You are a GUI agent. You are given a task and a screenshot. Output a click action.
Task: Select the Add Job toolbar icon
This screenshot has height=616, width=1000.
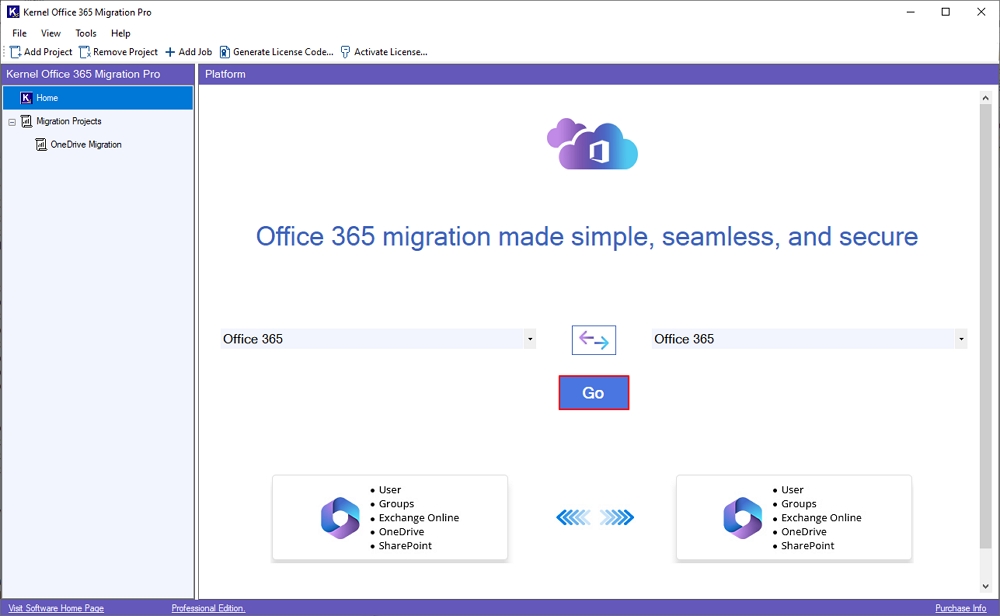point(172,51)
